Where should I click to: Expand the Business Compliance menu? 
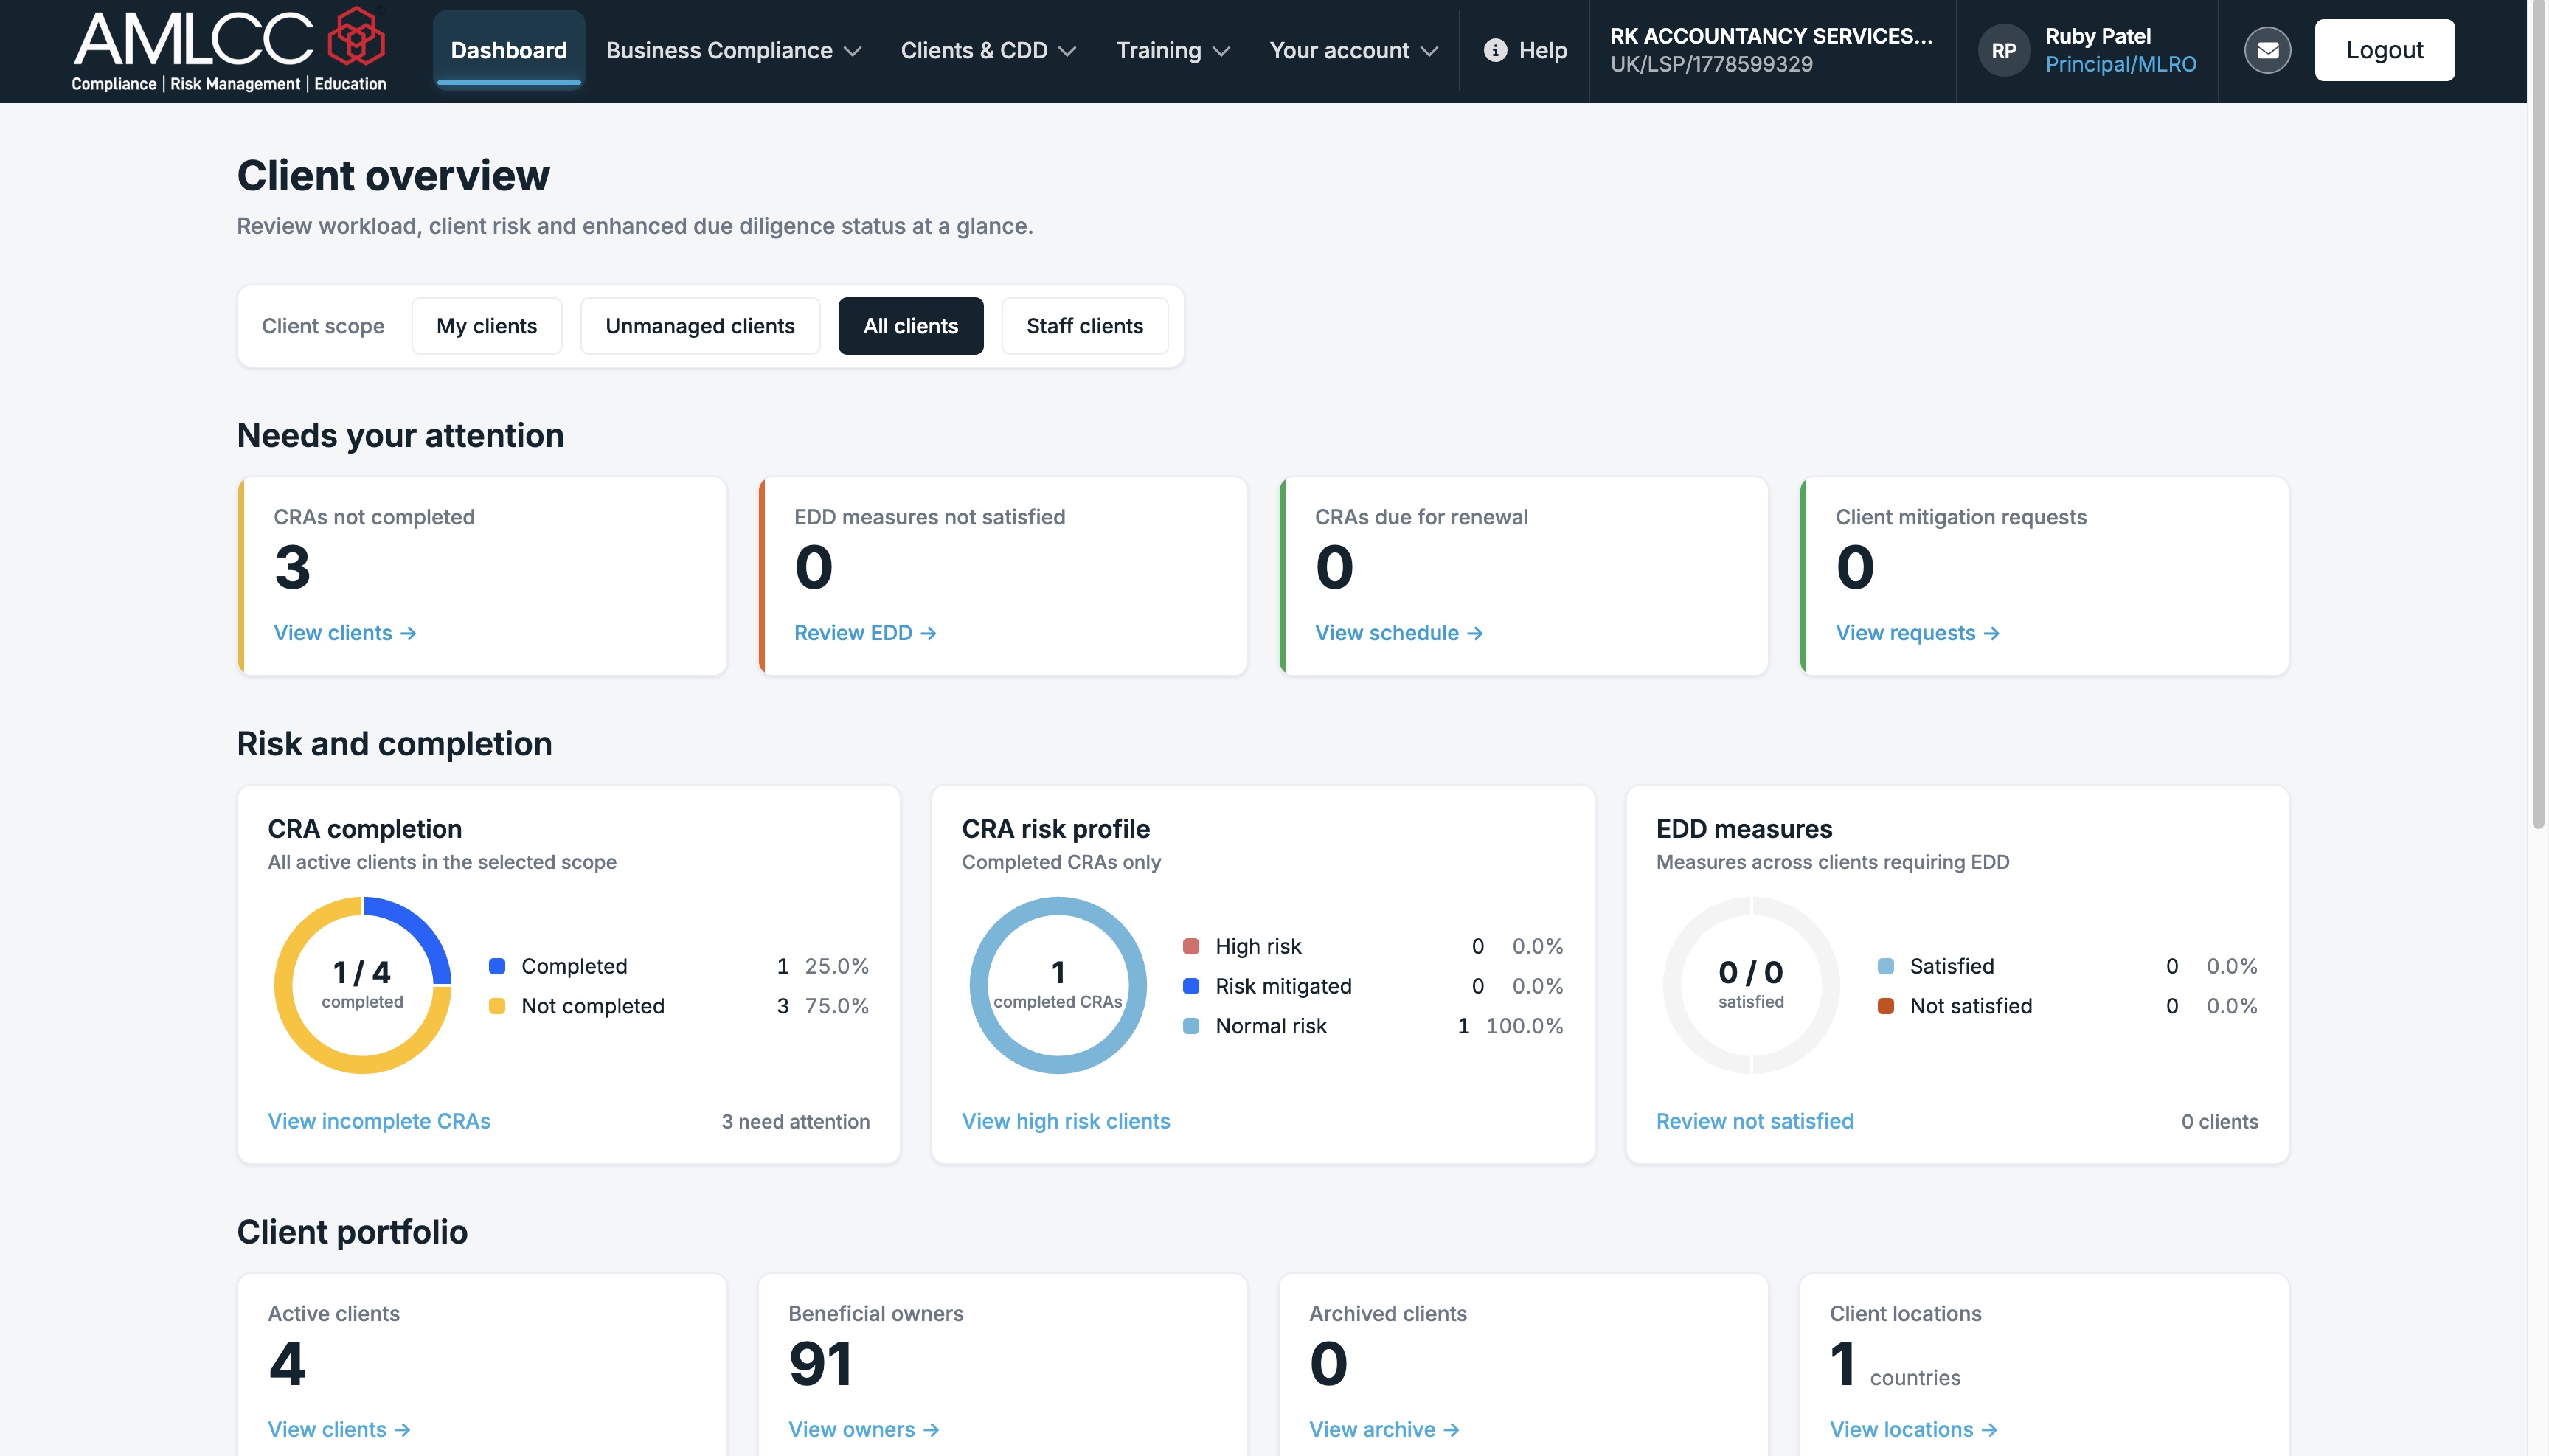[733, 50]
